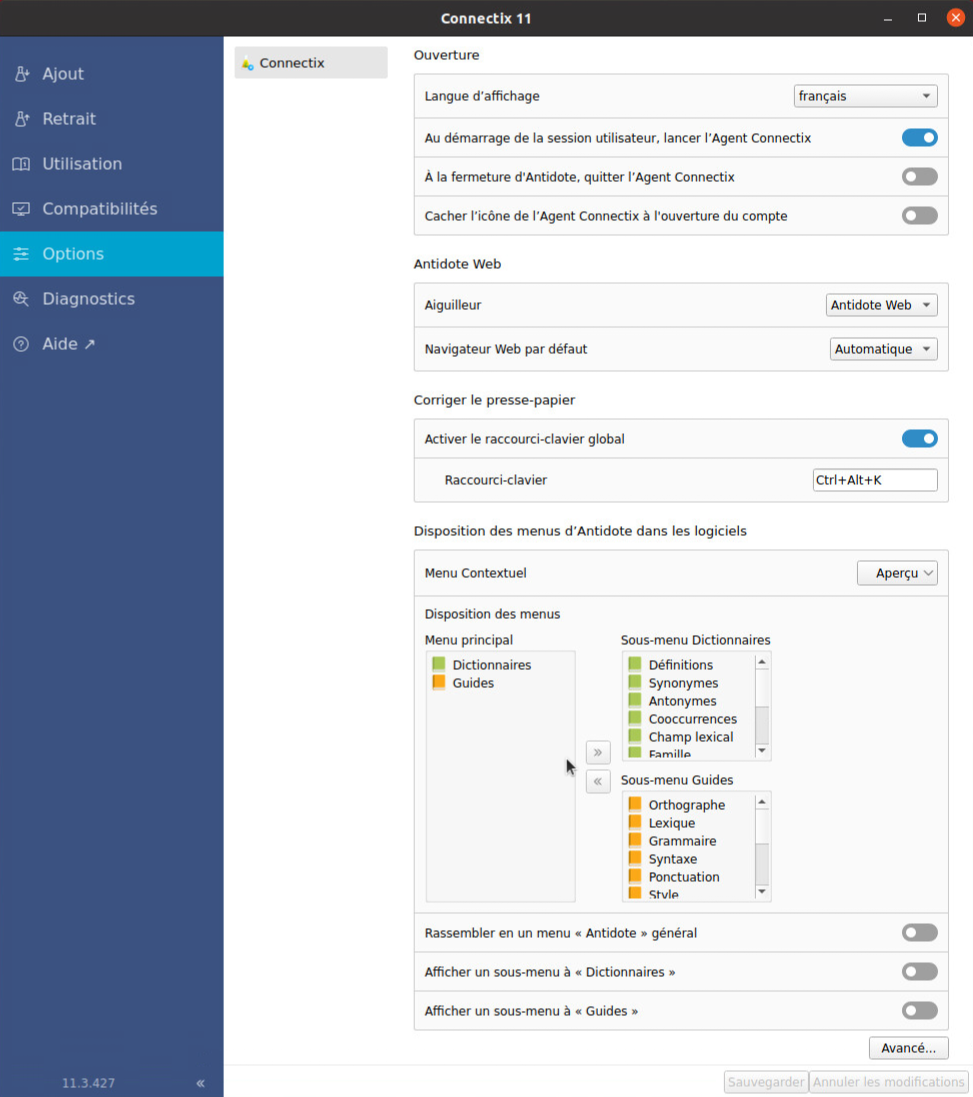Expand the Aiguilleur dropdown

[x=882, y=305]
